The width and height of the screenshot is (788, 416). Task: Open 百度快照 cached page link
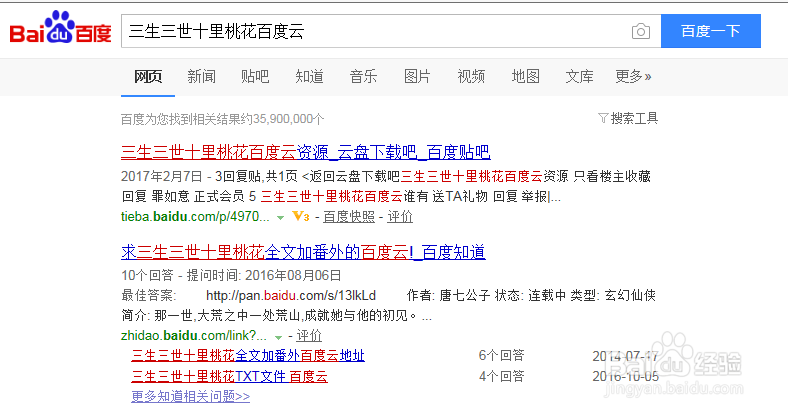tap(349, 217)
